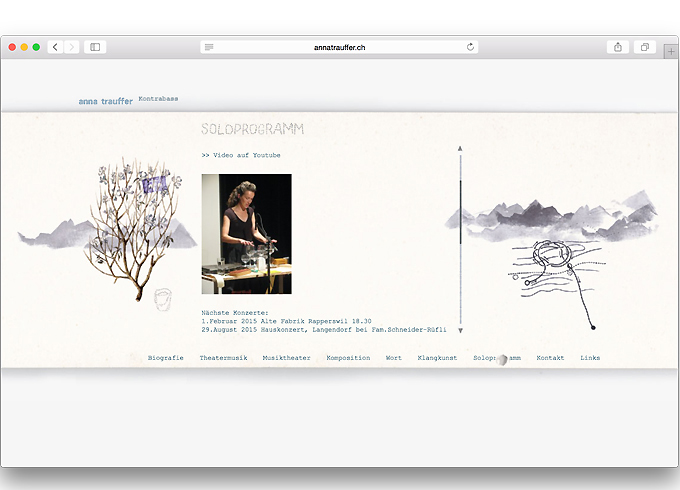
Task: Select Kontakt in the navigation
Action: coord(550,357)
